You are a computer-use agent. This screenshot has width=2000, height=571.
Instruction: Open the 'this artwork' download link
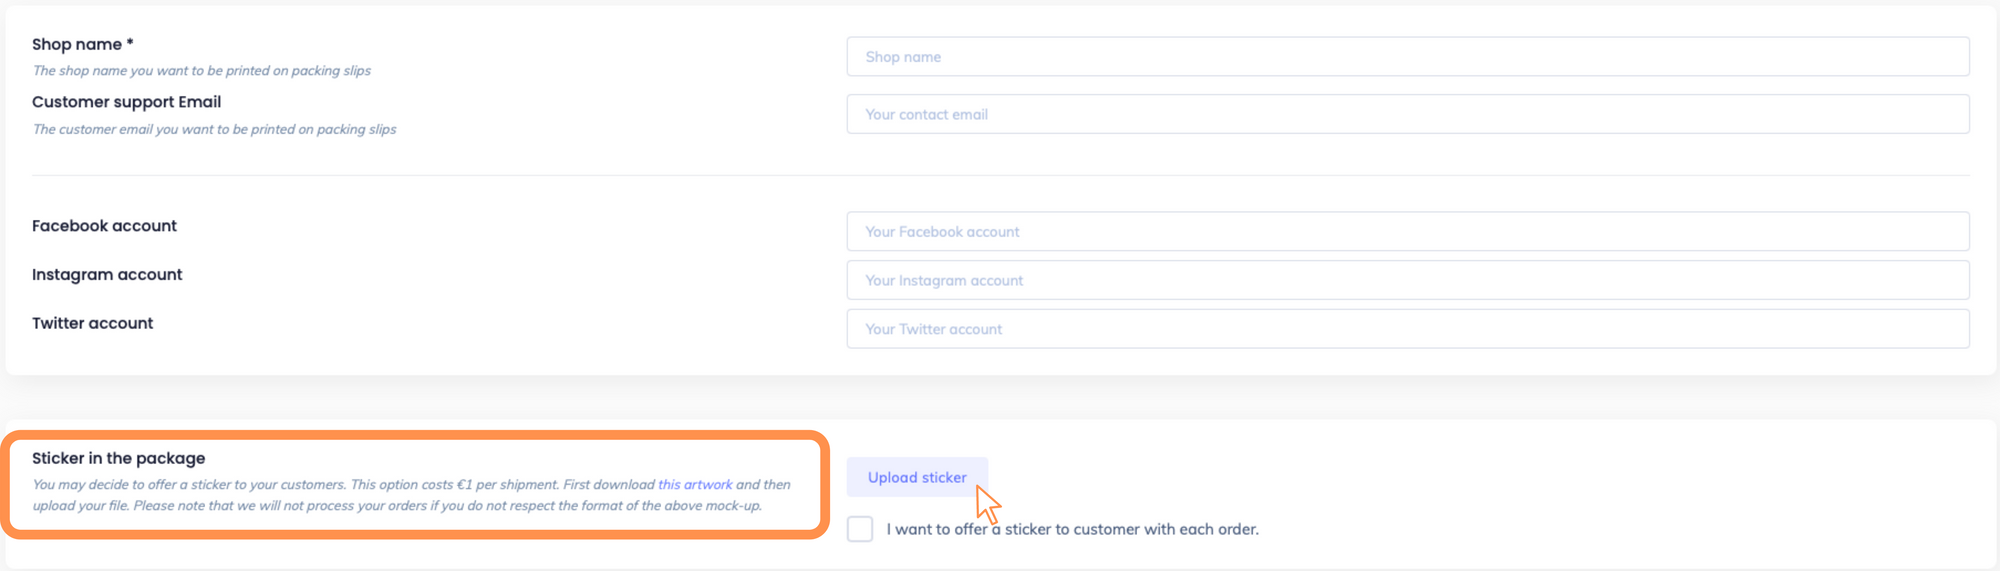coord(695,485)
